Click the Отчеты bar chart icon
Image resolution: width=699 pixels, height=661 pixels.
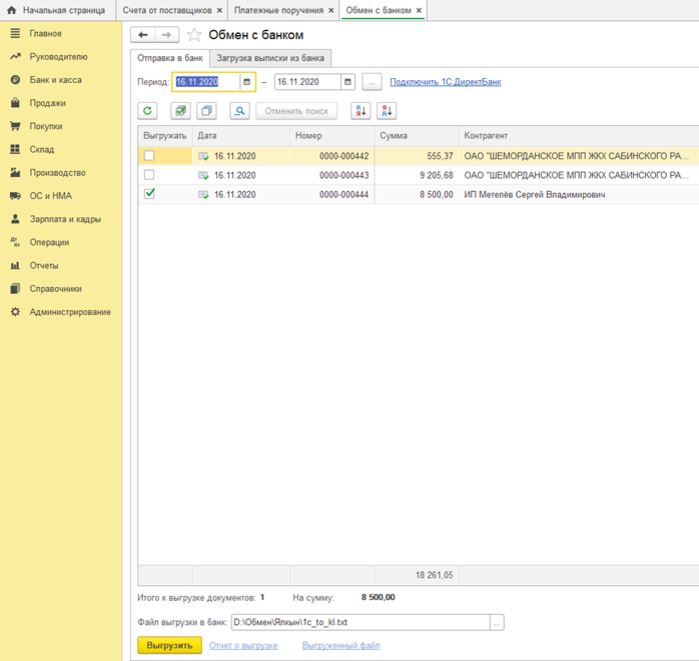(15, 265)
